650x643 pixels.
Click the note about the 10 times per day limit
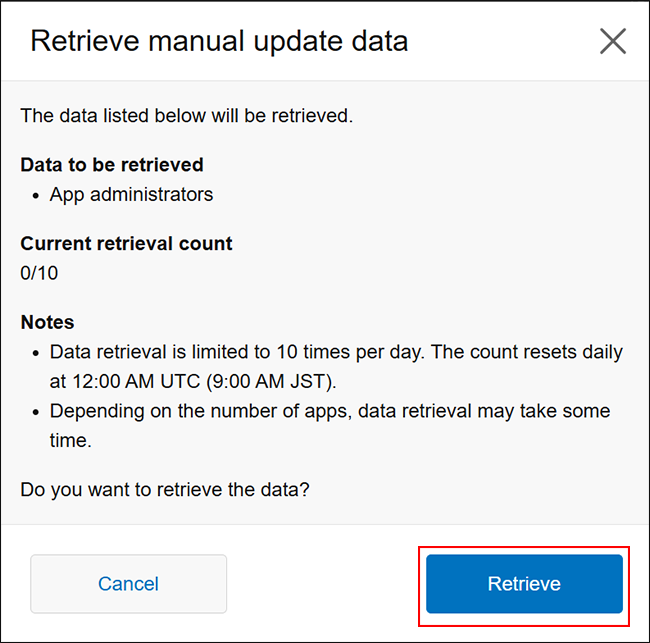point(335,353)
